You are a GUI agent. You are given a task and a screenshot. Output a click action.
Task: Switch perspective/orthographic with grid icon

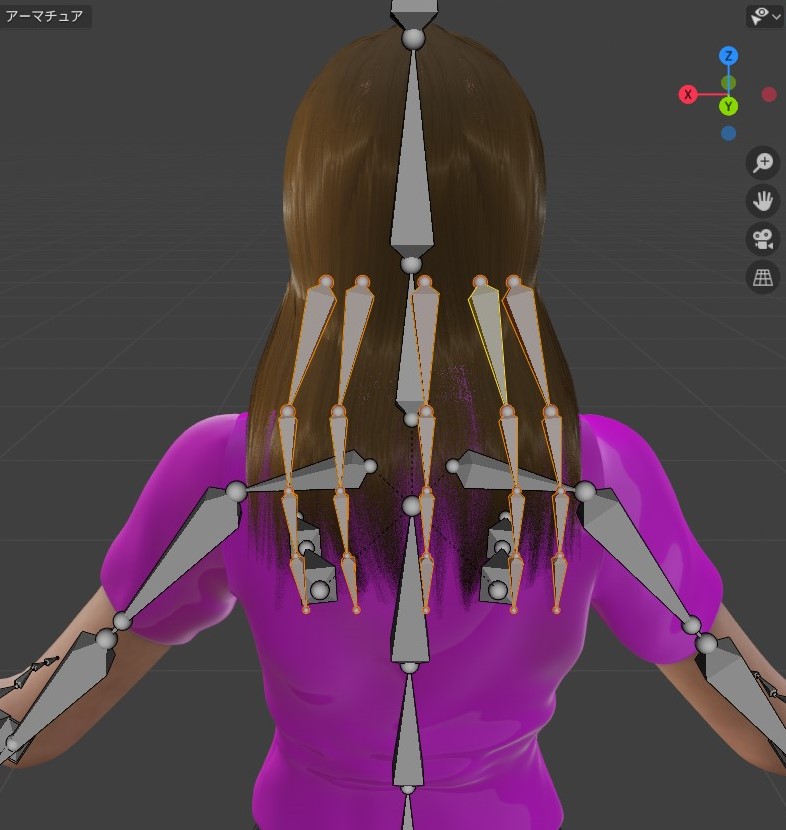763,277
